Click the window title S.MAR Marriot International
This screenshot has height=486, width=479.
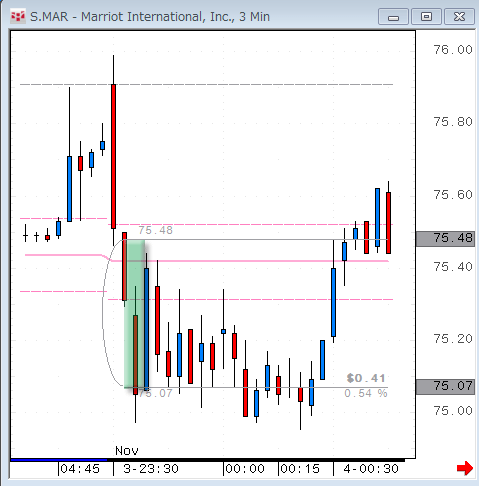click(150, 17)
